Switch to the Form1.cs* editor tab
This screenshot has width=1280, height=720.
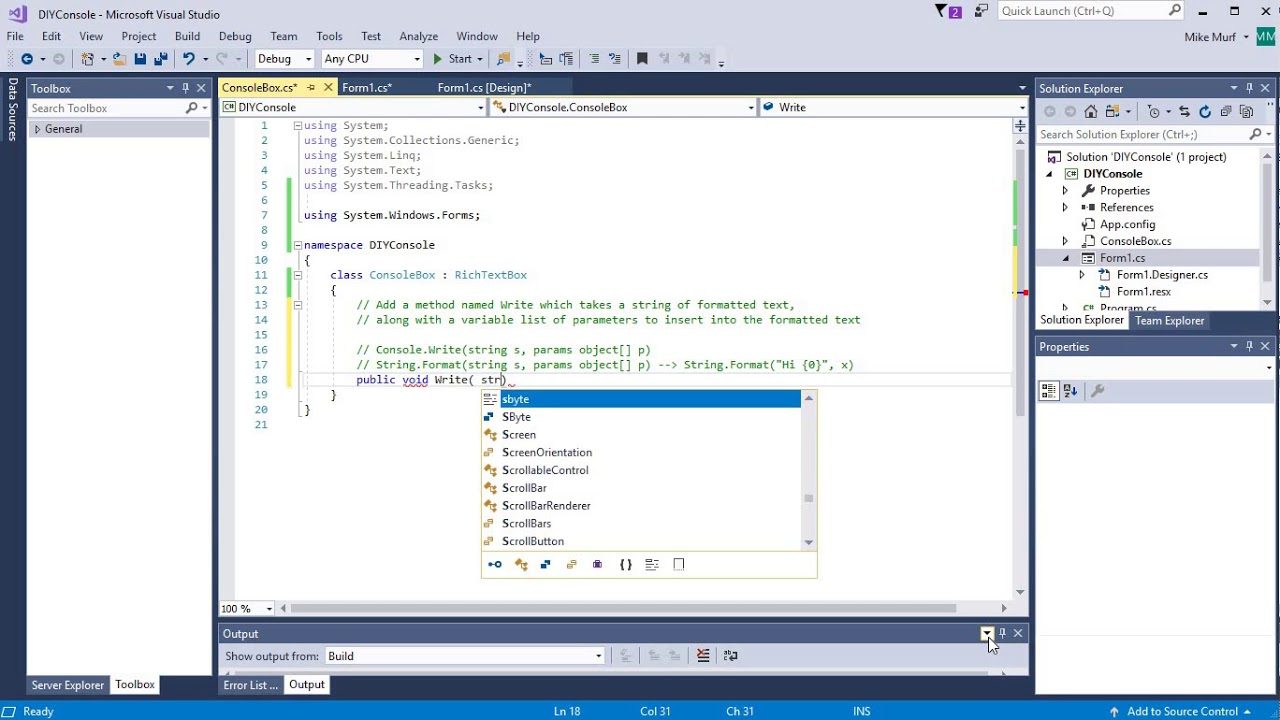(367, 88)
